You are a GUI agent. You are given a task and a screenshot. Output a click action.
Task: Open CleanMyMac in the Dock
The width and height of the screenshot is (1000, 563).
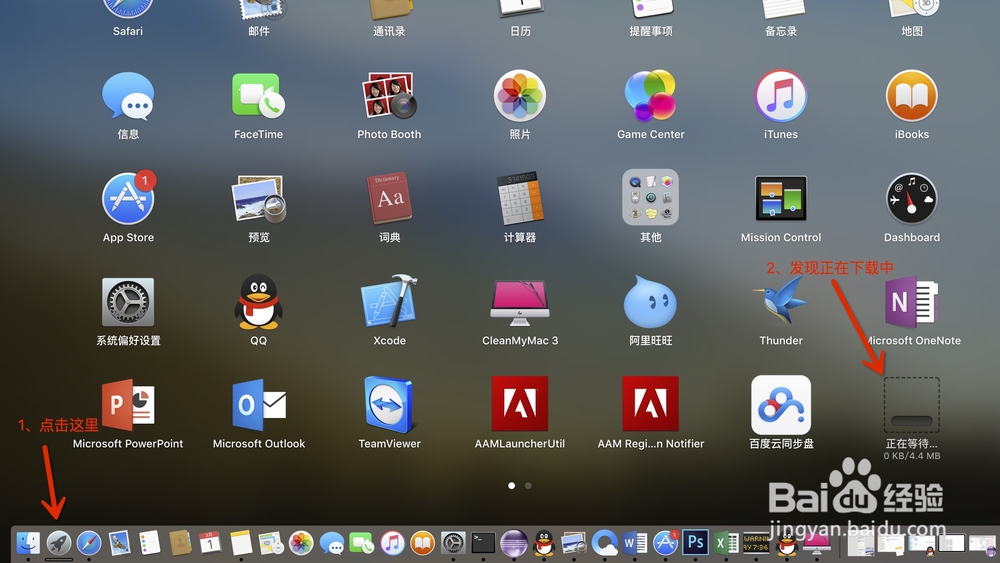point(817,544)
